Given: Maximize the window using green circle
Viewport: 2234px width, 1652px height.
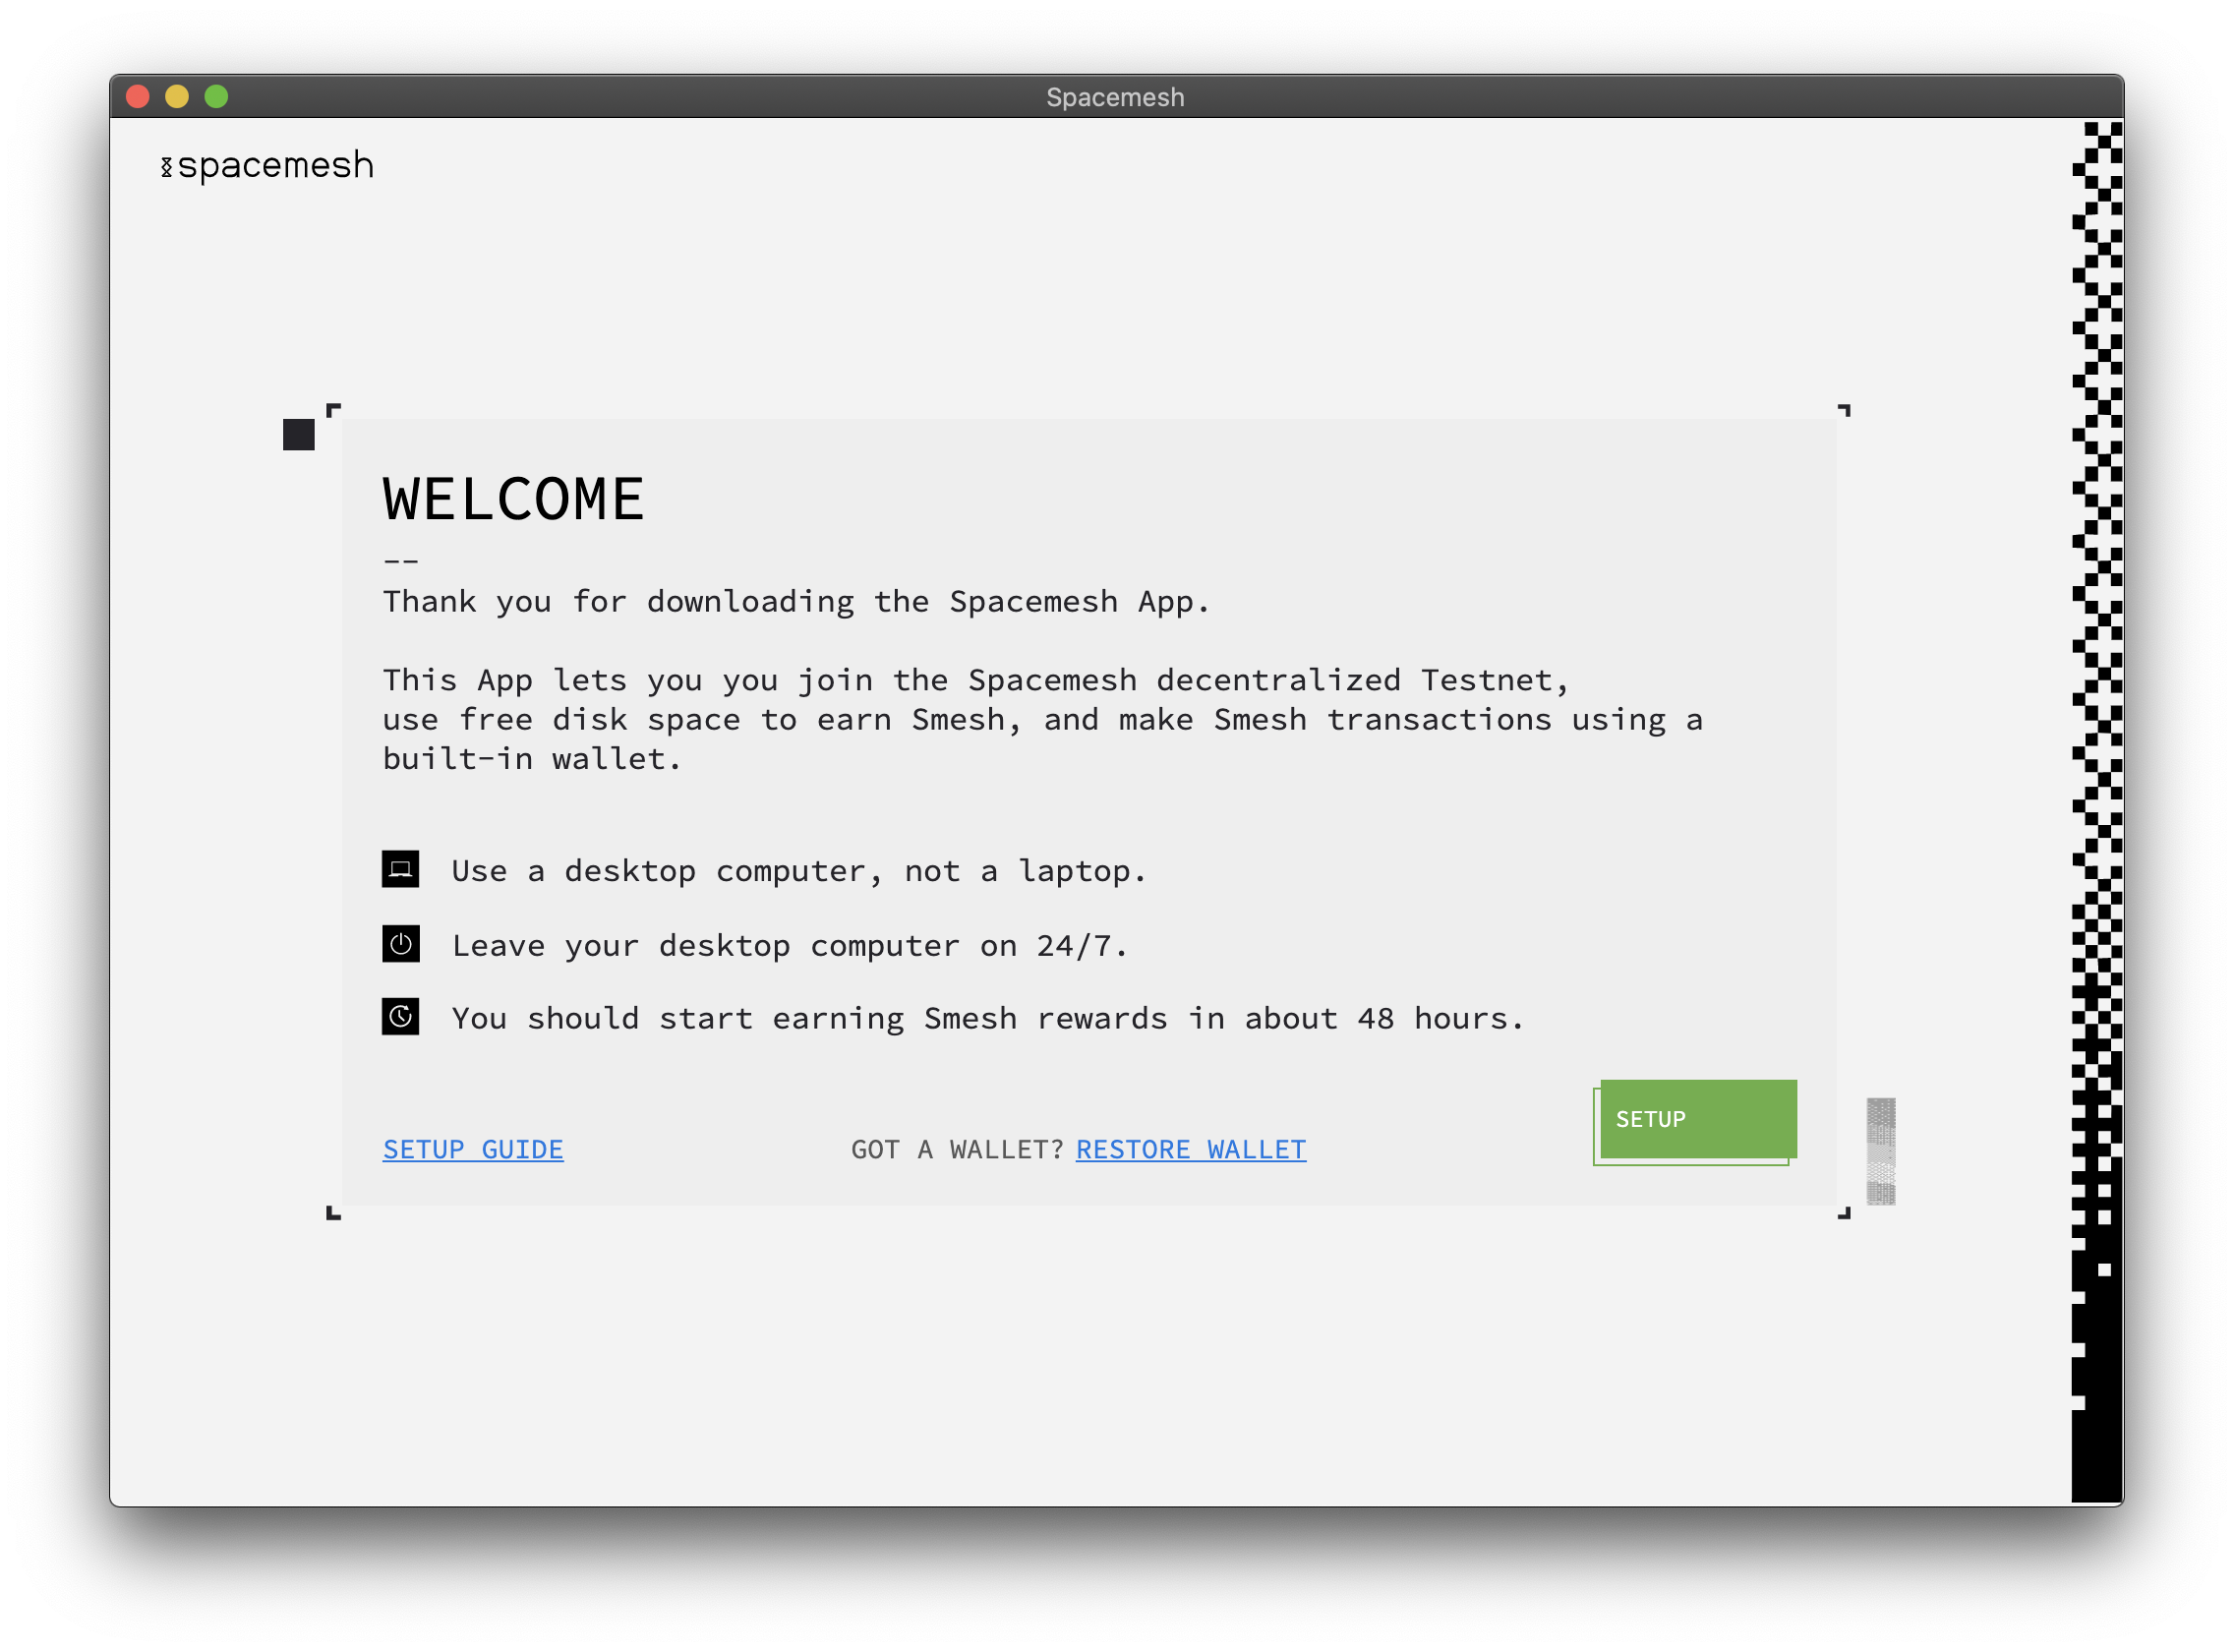Looking at the screenshot, I should pos(216,96).
